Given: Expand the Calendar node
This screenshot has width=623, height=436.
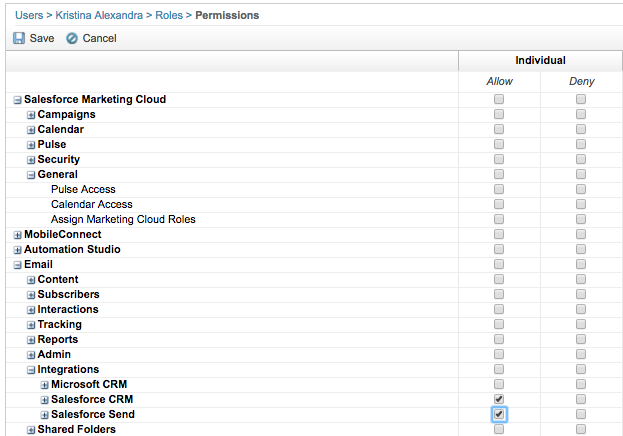Looking at the screenshot, I should tap(31, 130).
